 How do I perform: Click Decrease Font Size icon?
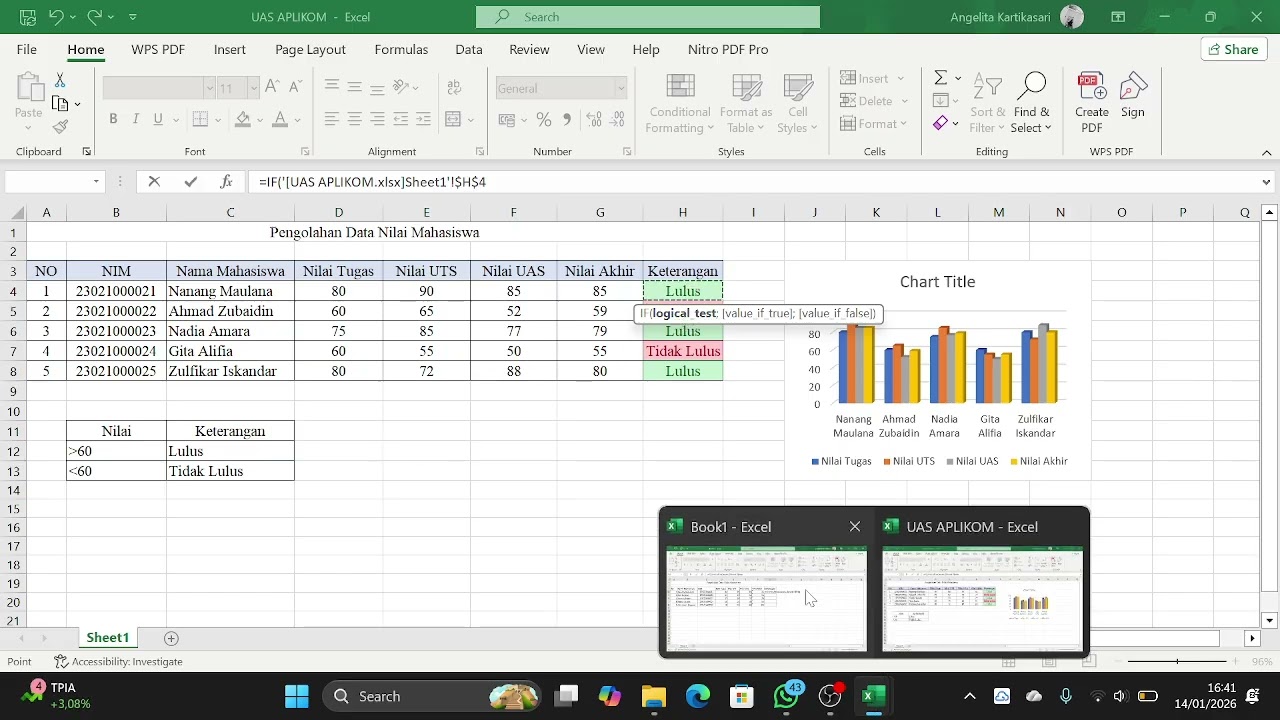pyautogui.click(x=293, y=88)
